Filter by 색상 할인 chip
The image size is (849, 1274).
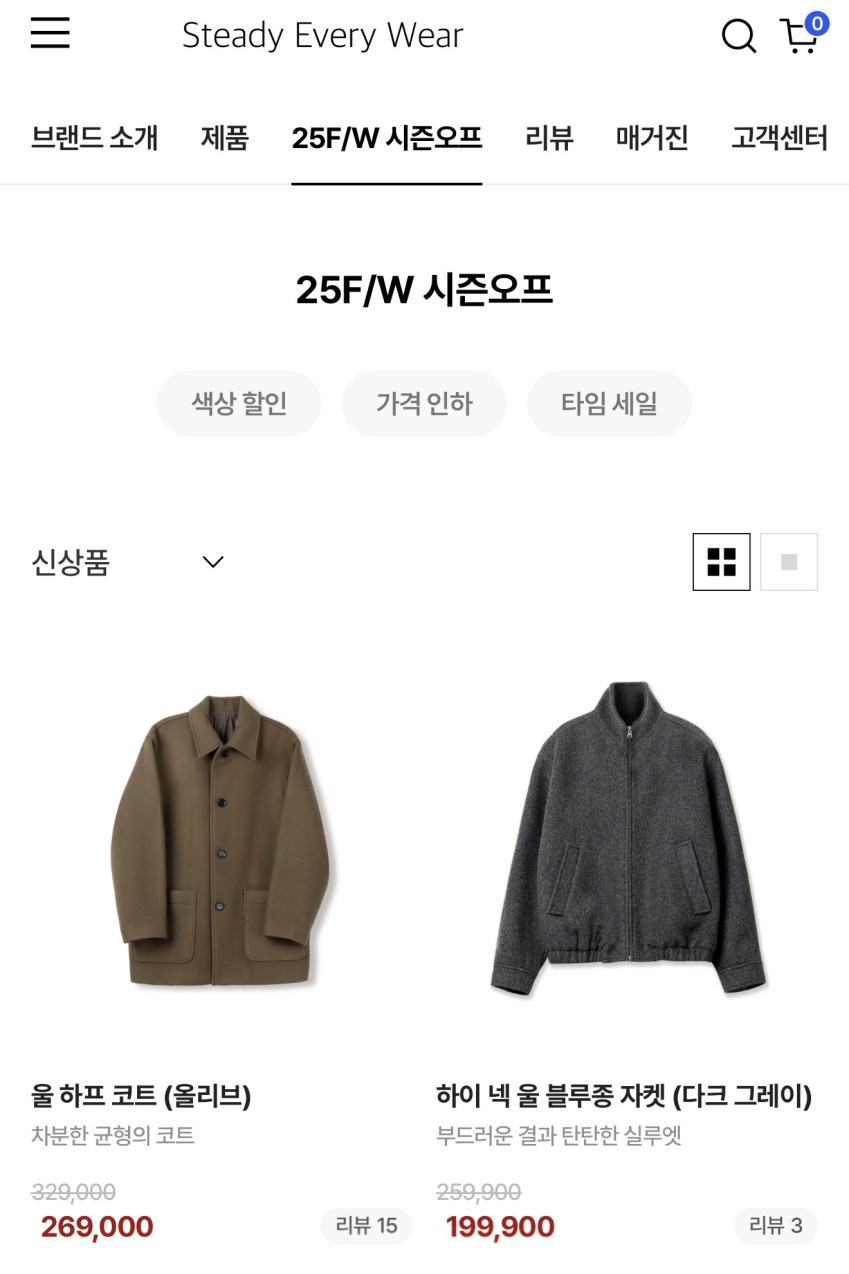click(239, 404)
